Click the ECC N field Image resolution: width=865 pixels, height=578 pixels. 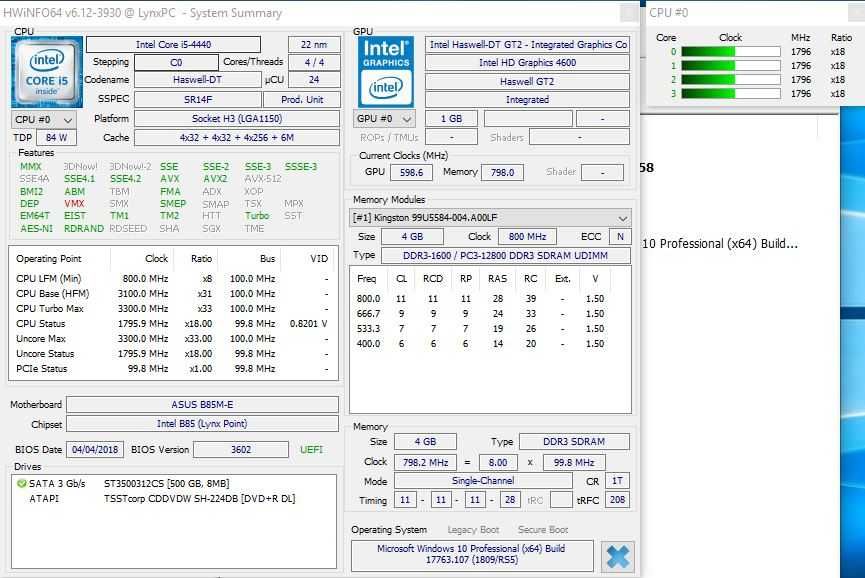[x=620, y=237]
